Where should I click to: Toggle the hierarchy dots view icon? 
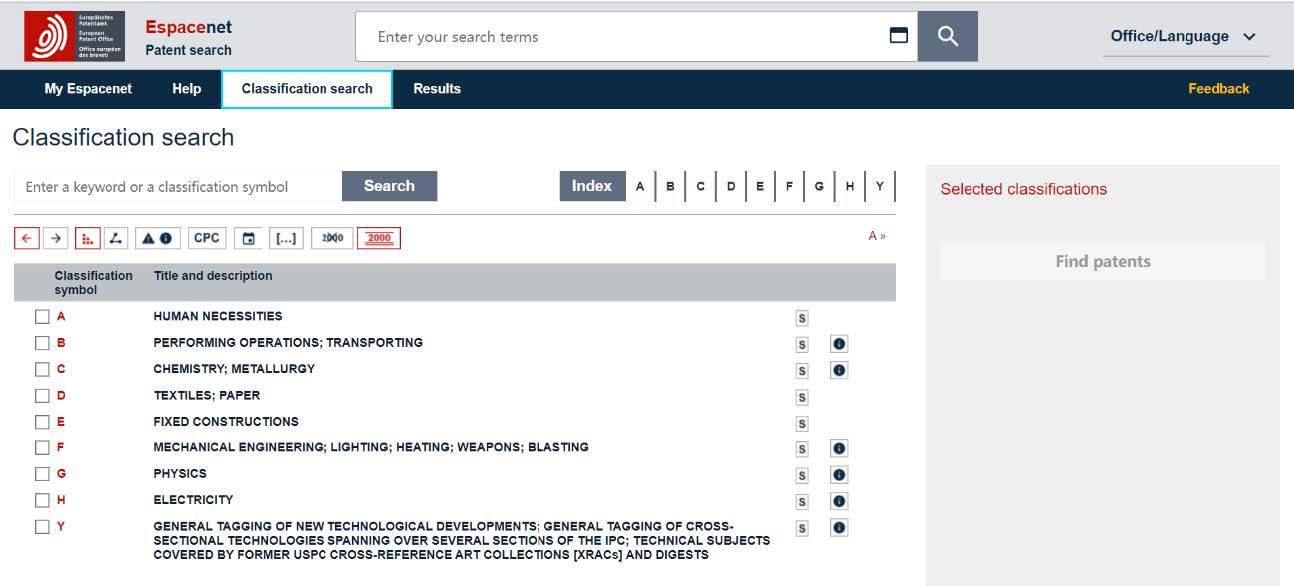click(87, 238)
